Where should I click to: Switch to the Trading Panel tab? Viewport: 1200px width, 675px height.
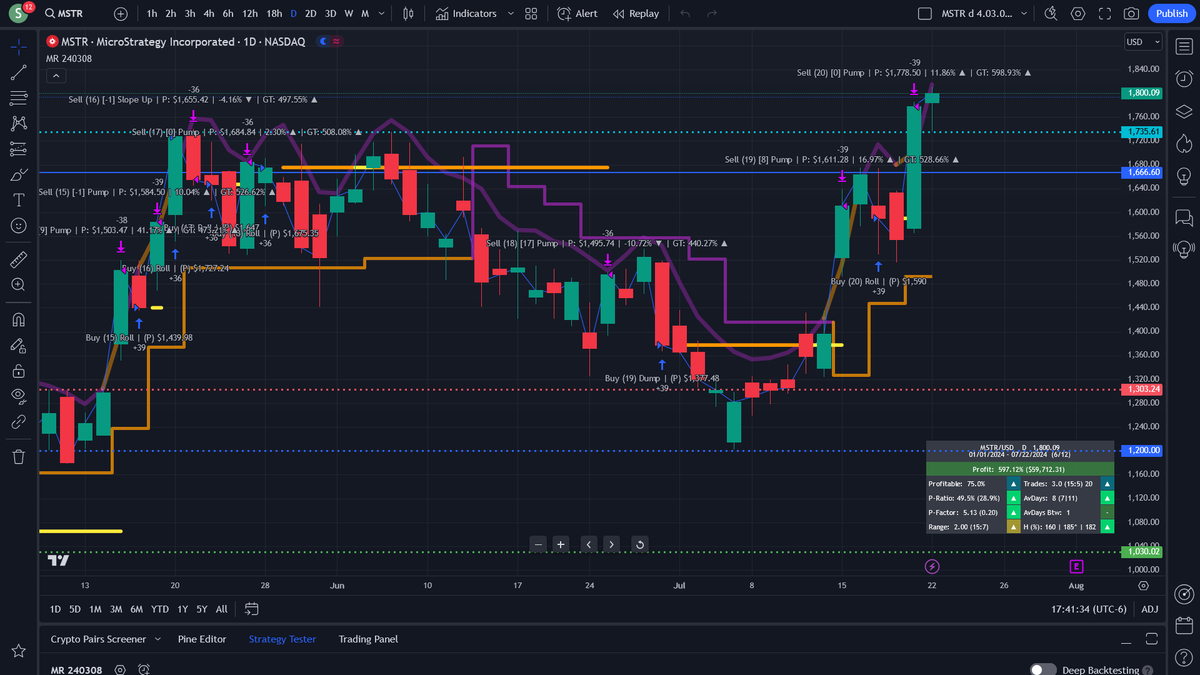pos(368,639)
